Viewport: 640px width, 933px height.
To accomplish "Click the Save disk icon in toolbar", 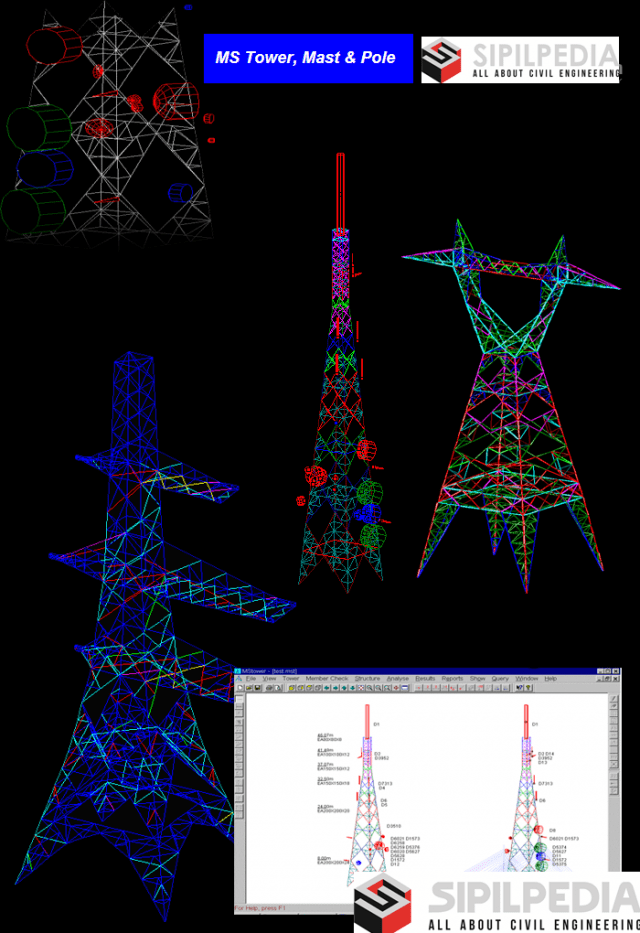I will (x=256, y=689).
